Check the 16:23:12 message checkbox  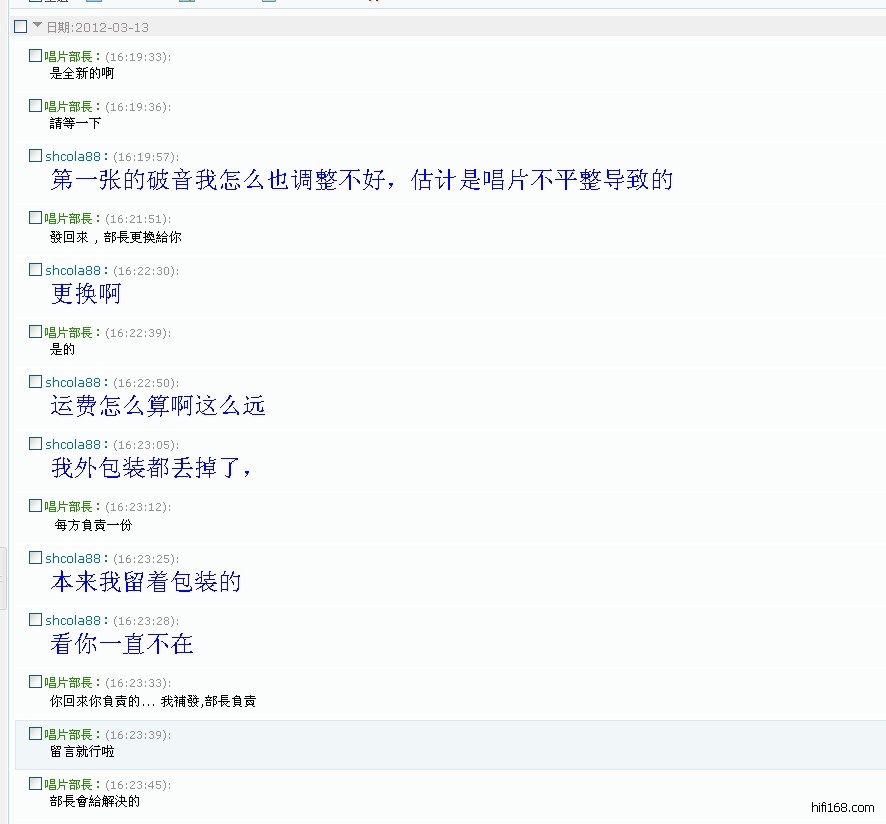point(36,506)
